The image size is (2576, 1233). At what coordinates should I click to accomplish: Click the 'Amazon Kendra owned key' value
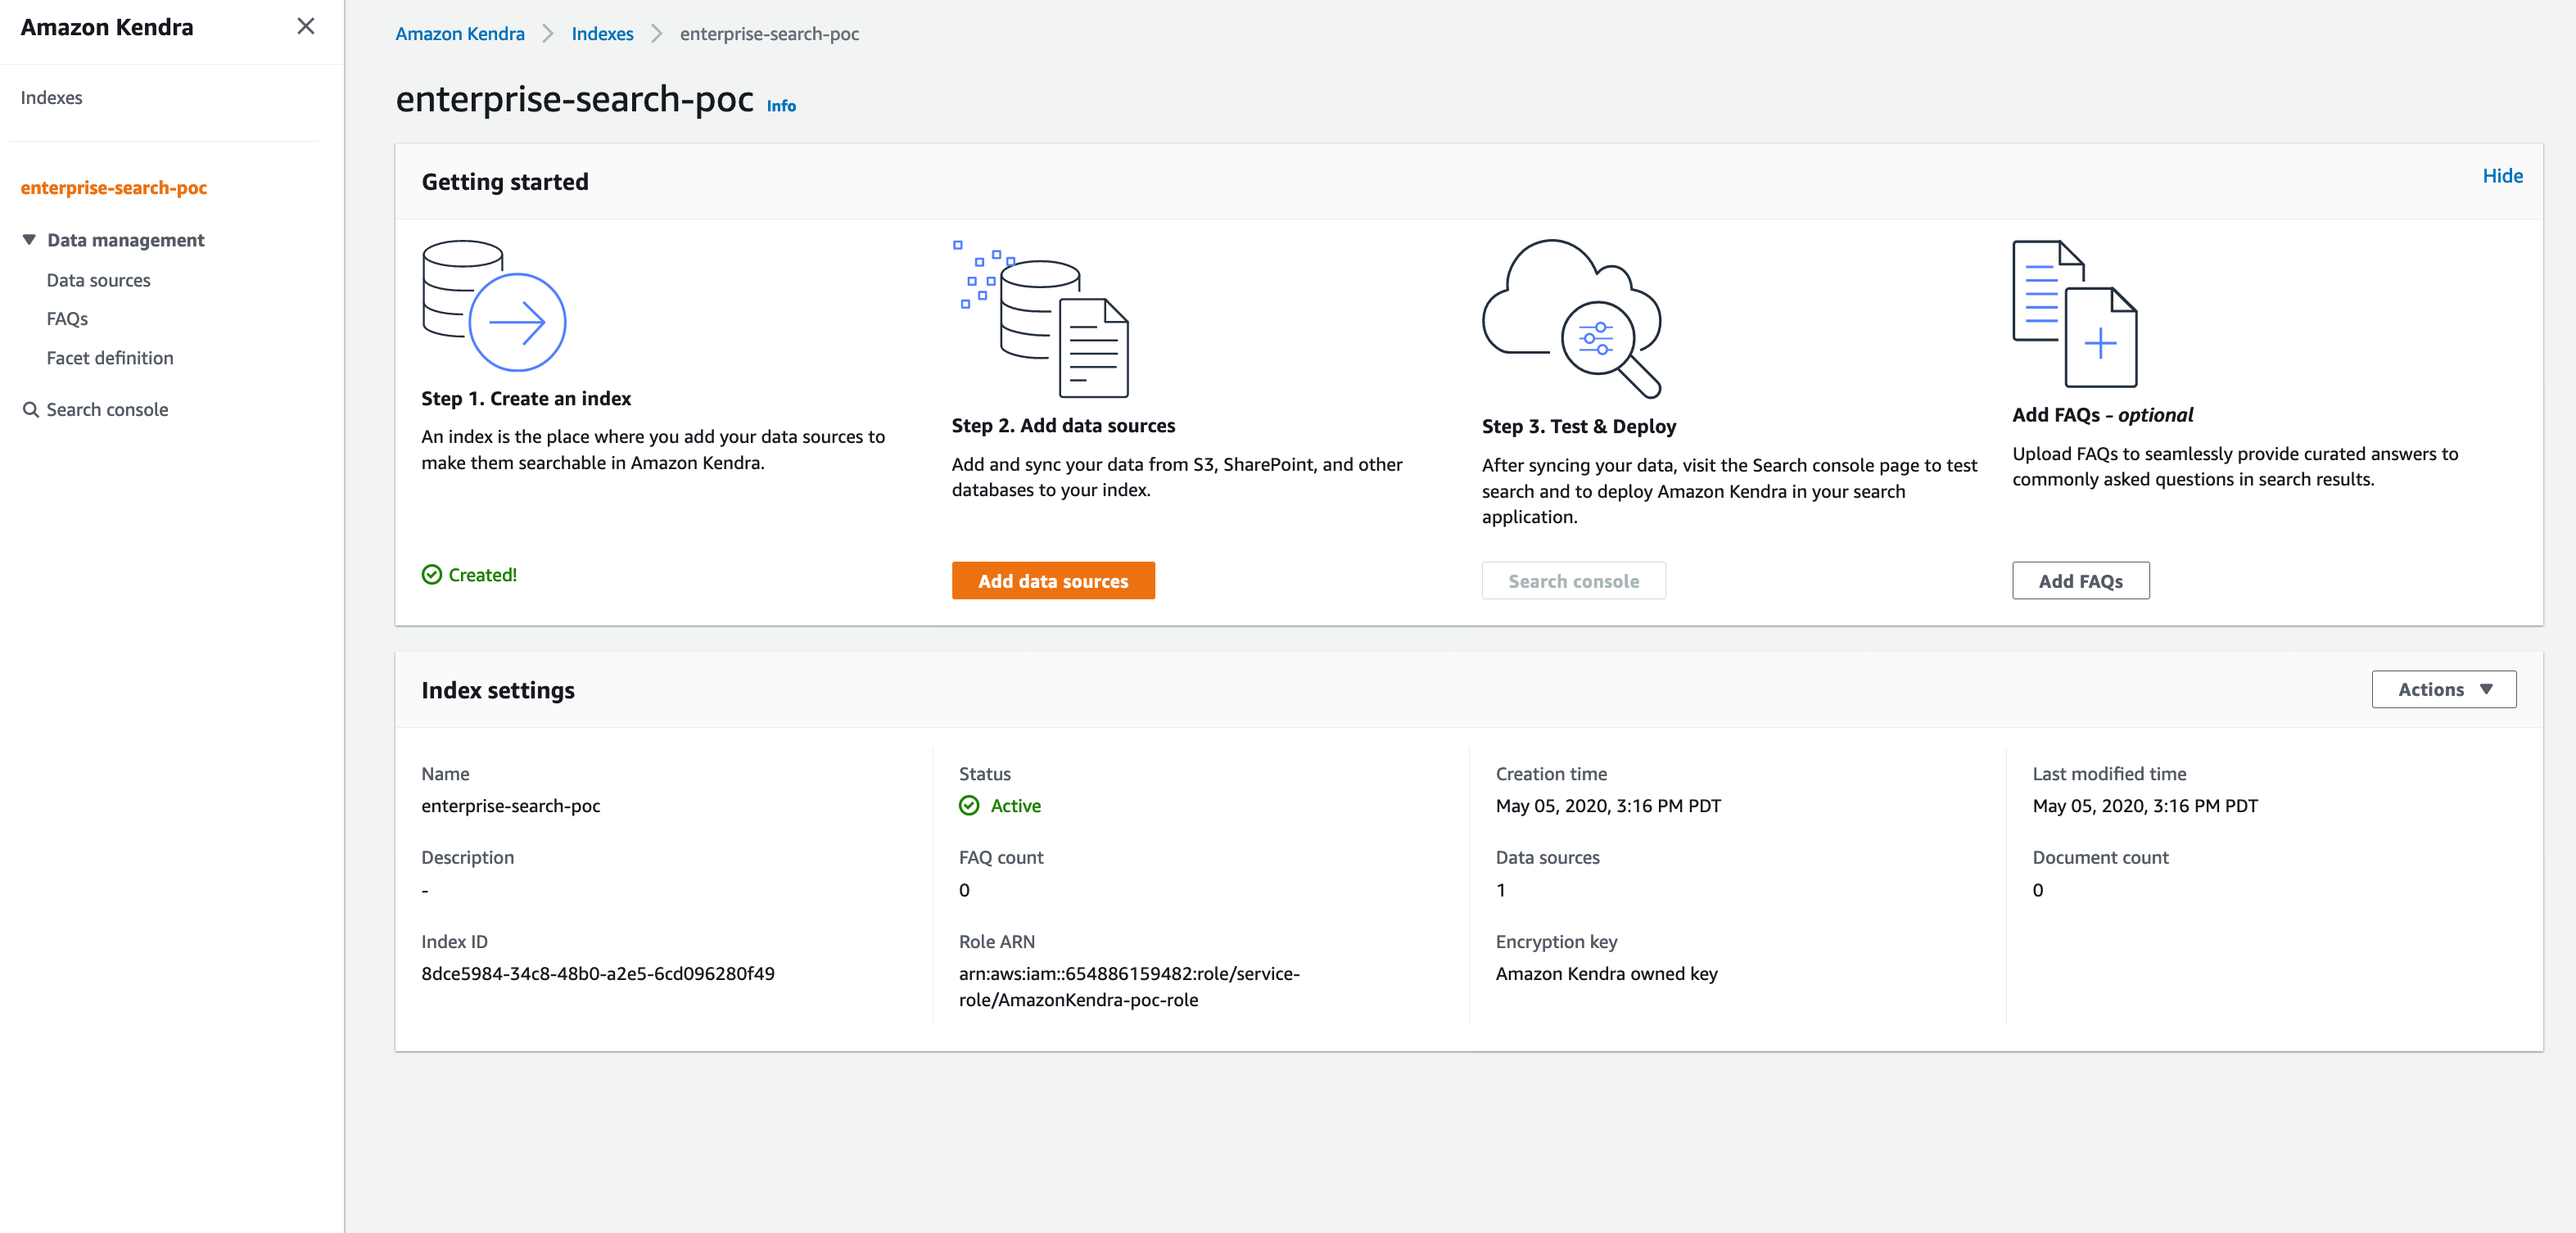[1606, 973]
